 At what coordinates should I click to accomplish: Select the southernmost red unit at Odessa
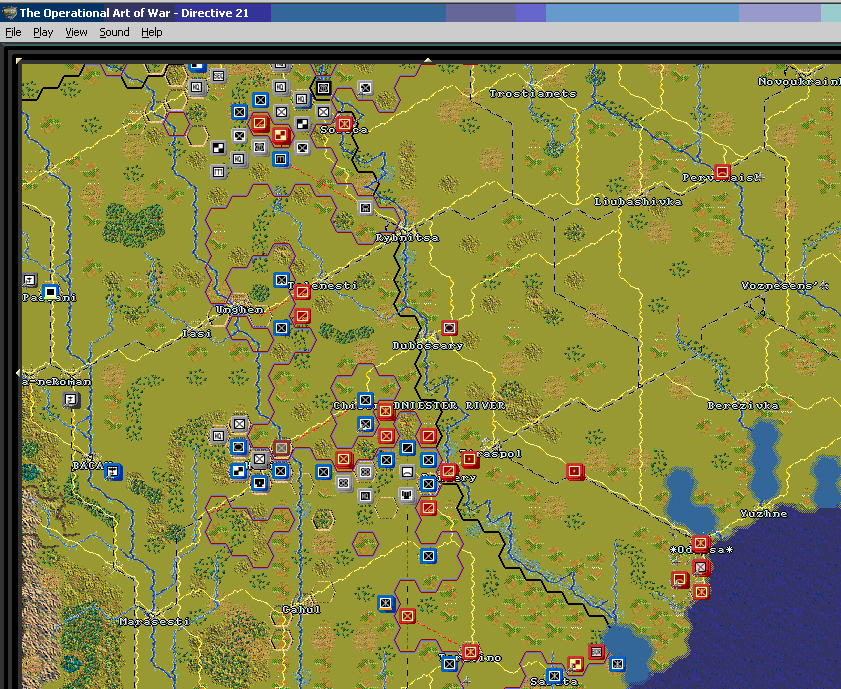coord(701,592)
